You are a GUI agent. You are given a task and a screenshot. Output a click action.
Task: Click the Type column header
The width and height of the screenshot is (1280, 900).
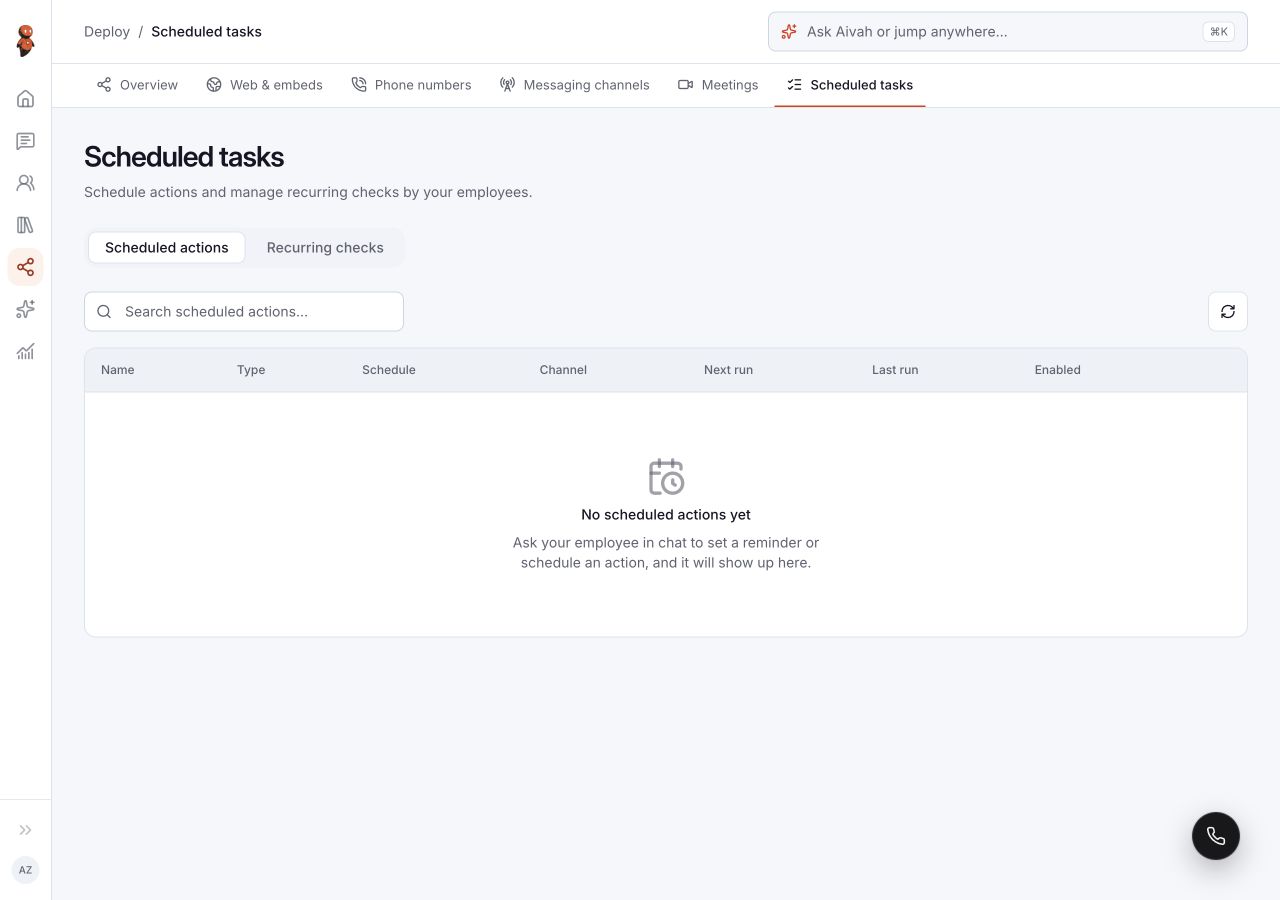point(251,370)
